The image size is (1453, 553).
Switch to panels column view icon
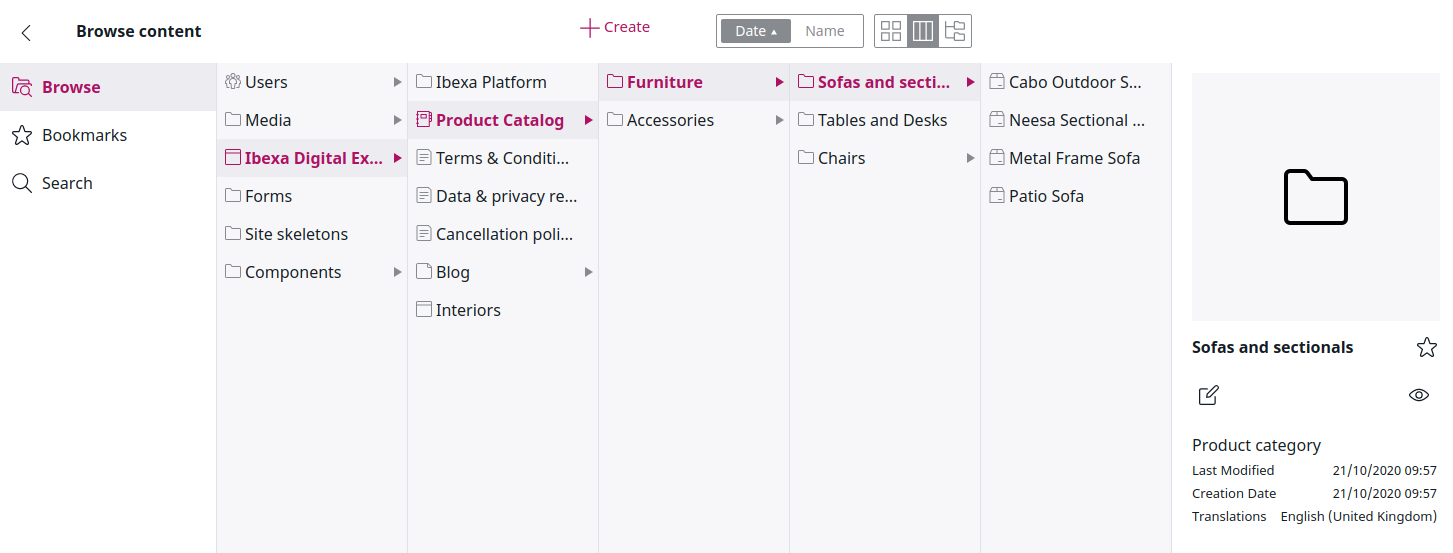923,31
